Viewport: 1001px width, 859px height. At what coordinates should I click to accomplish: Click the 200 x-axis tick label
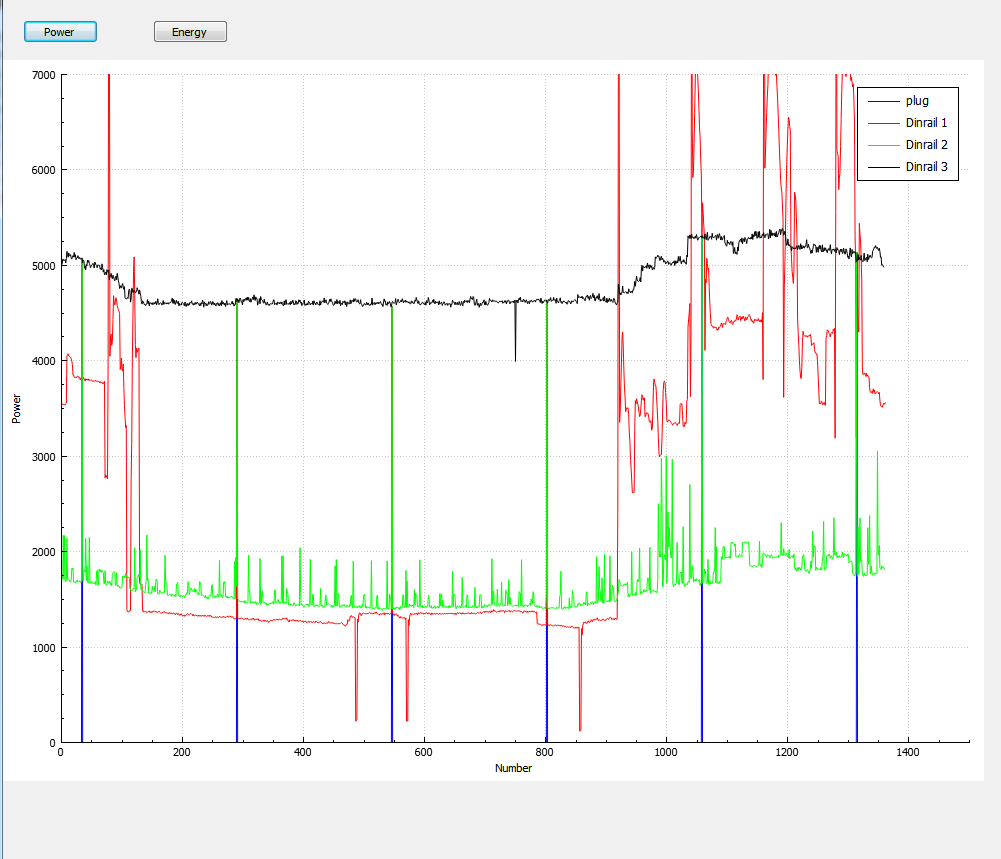click(x=181, y=752)
